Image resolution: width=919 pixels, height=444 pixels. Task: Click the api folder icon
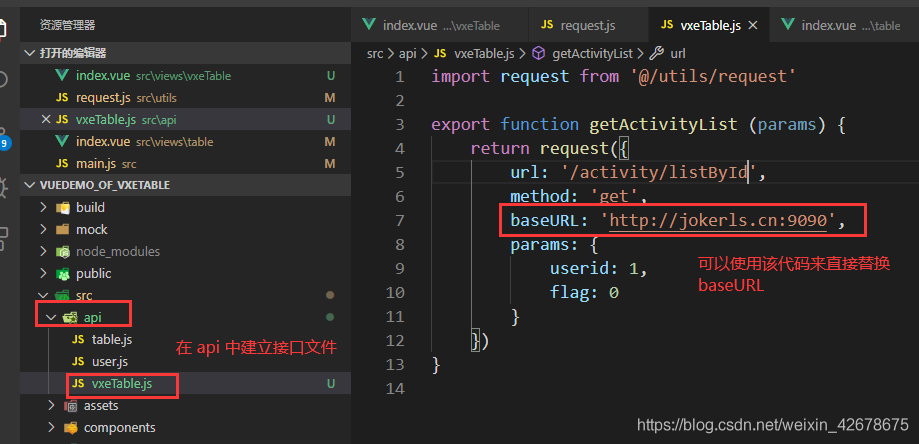[x=70, y=317]
